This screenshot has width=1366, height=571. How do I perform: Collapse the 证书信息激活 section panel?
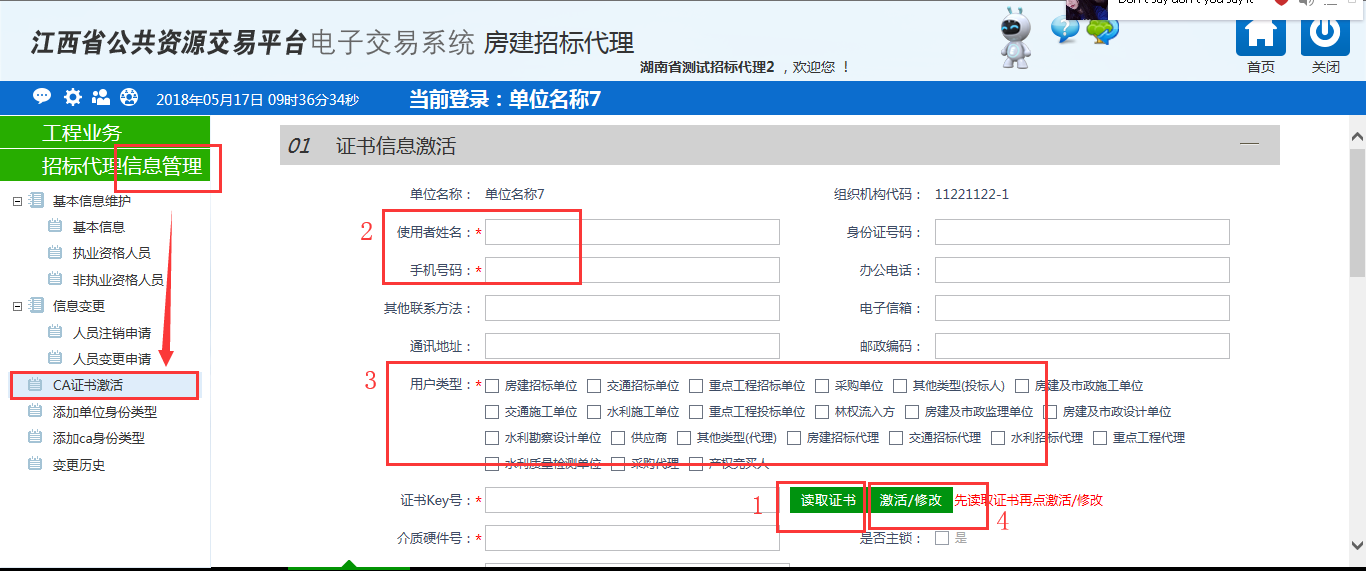(x=1249, y=145)
